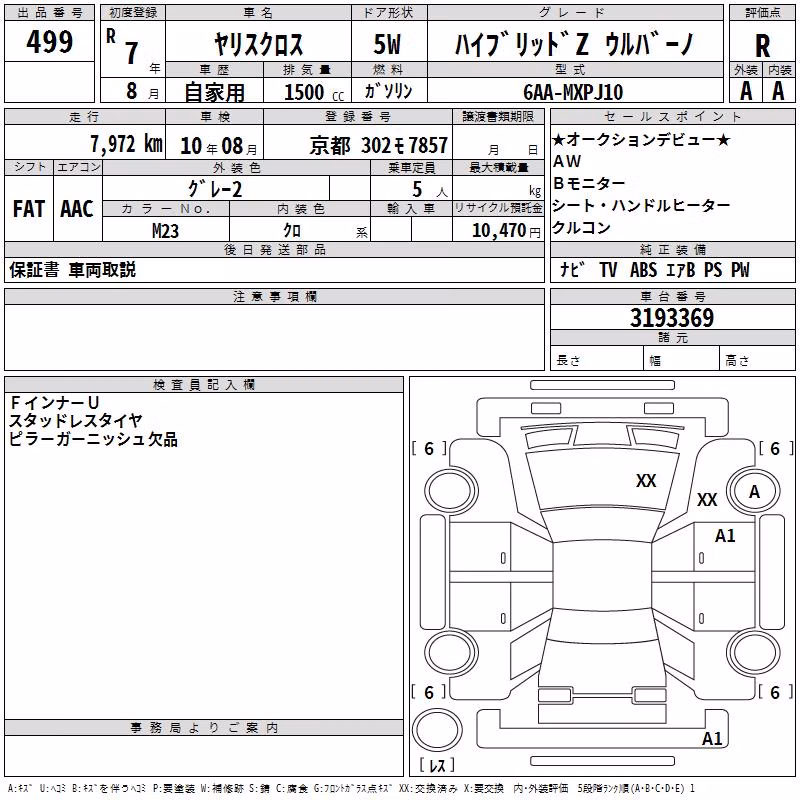Click the XX mark on the hood
The image size is (800, 800).
[x=646, y=480]
